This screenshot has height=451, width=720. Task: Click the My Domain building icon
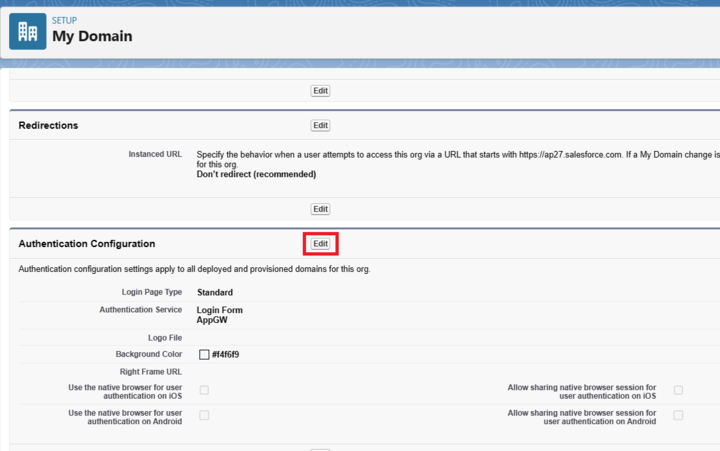pyautogui.click(x=27, y=31)
